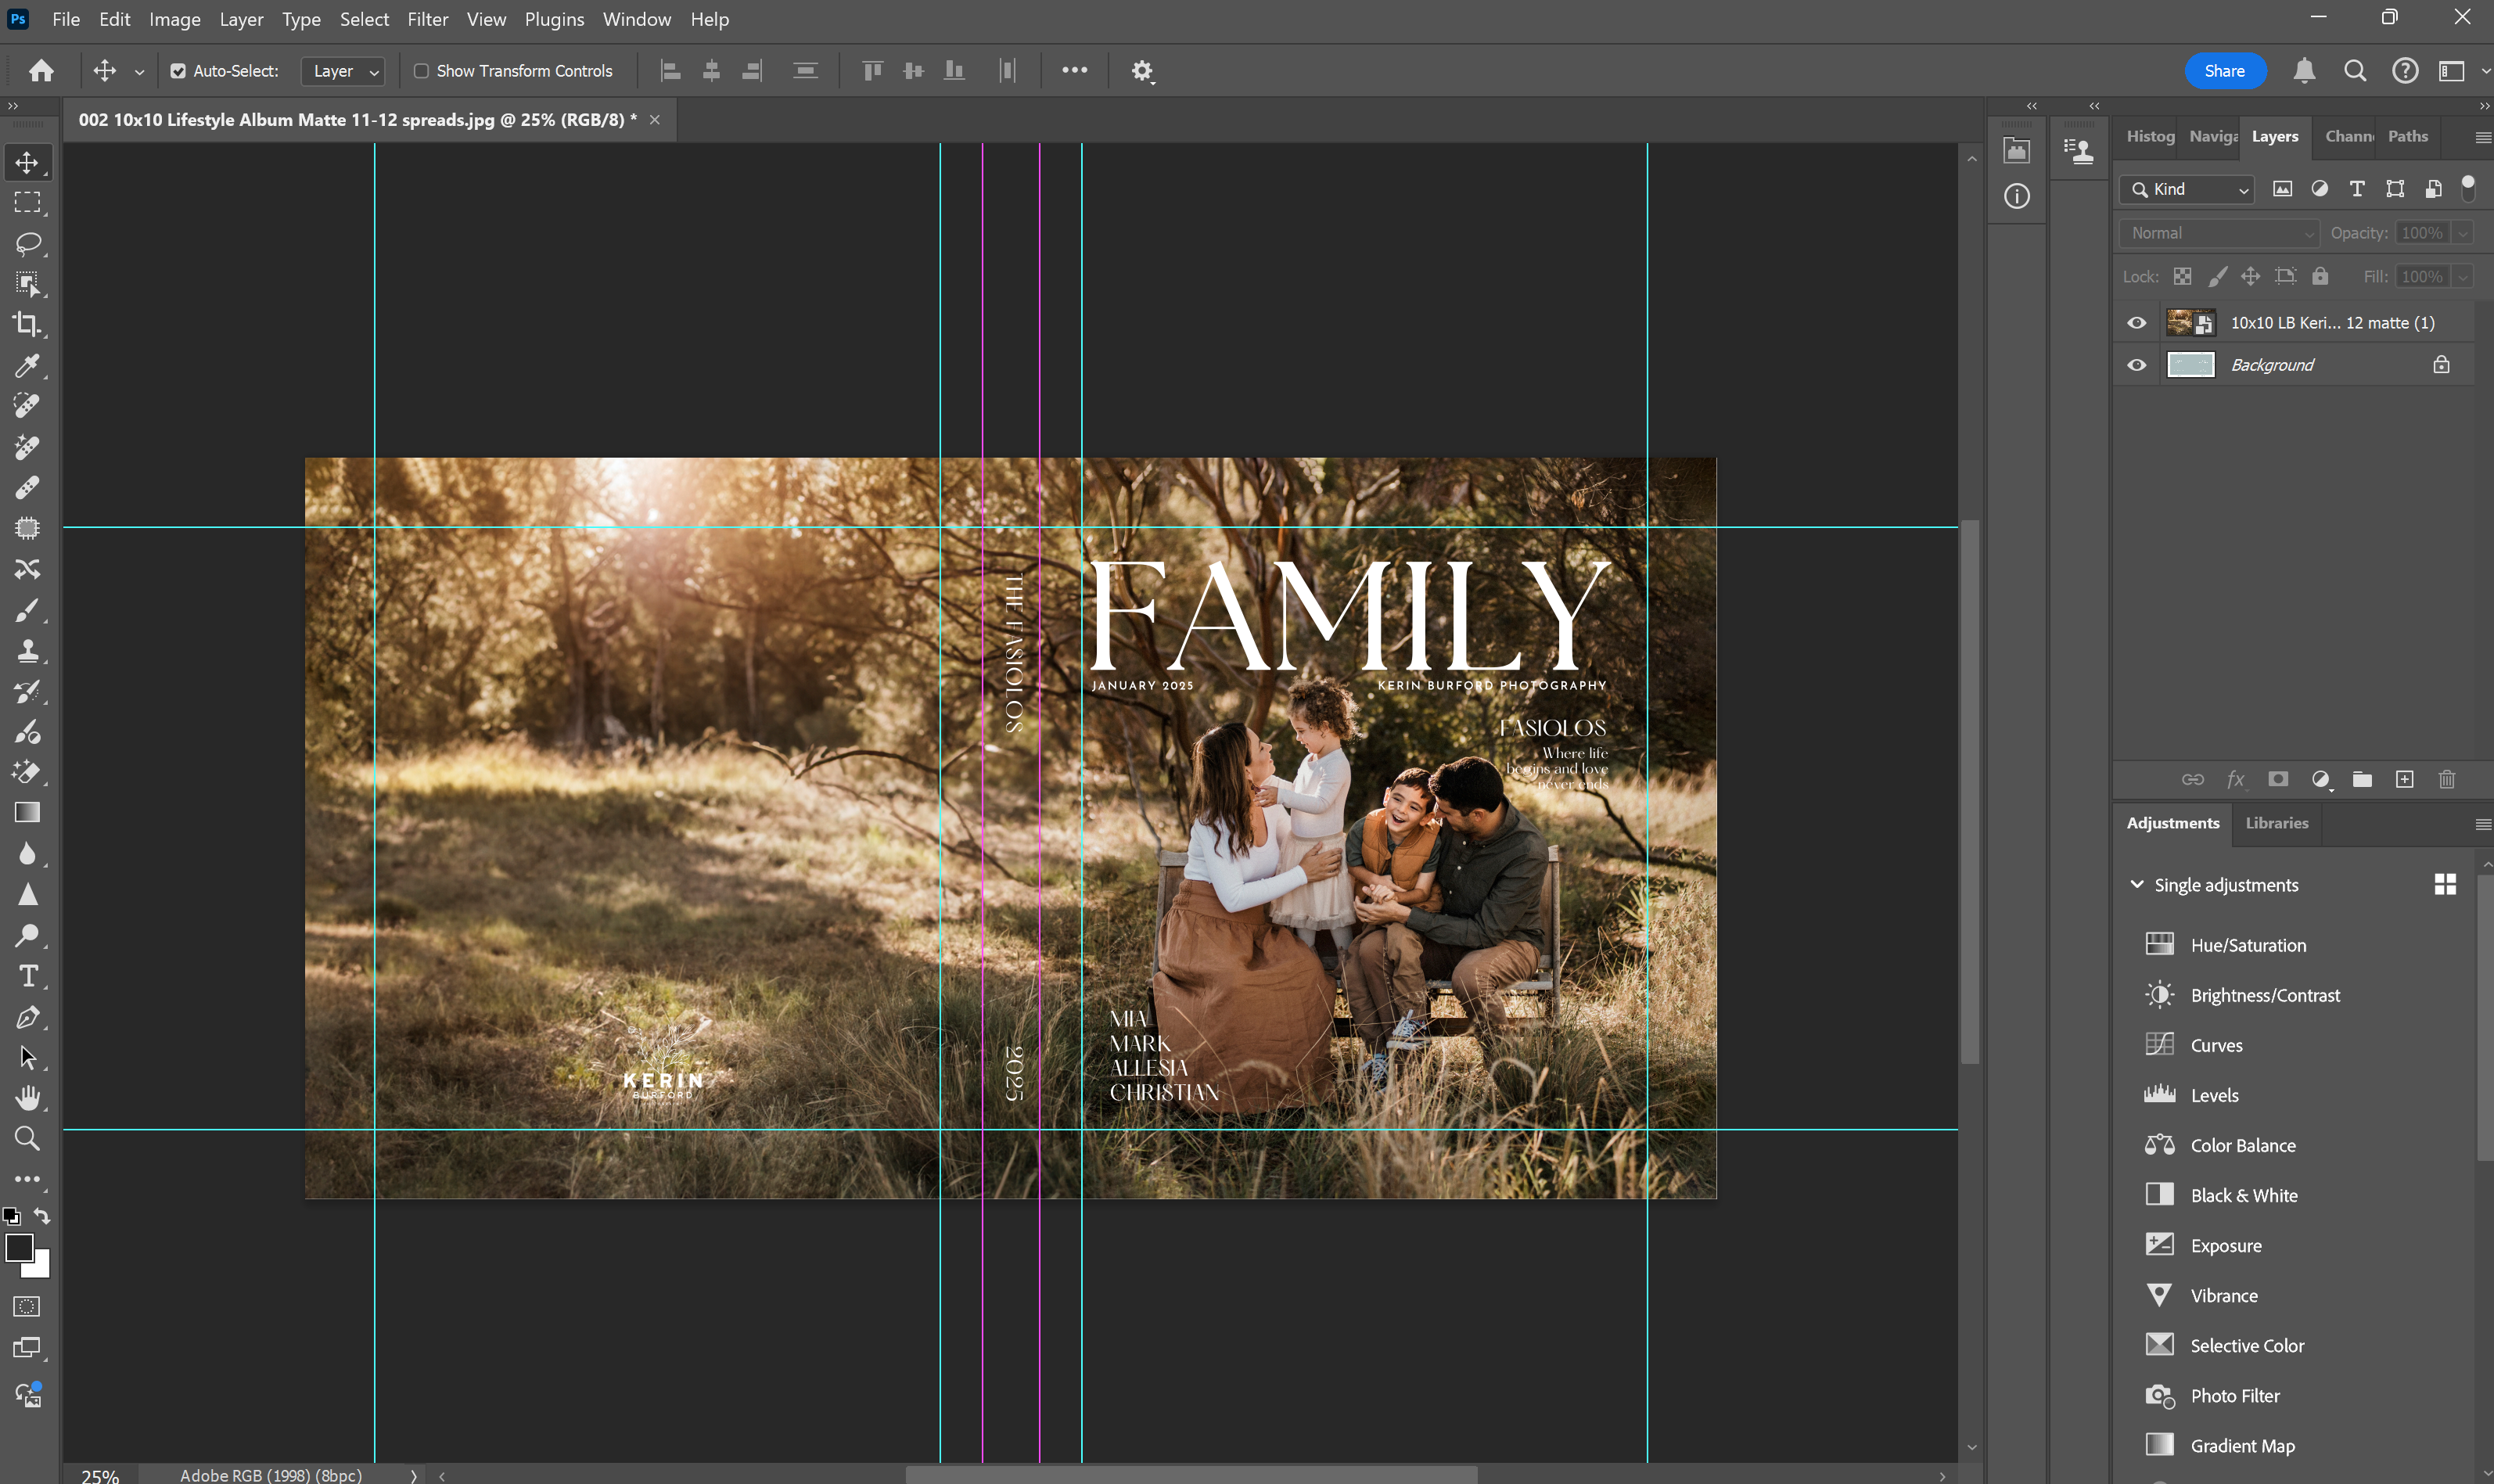The image size is (2494, 1484).
Task: Click the delete layer trash icon
Action: [x=2447, y=779]
